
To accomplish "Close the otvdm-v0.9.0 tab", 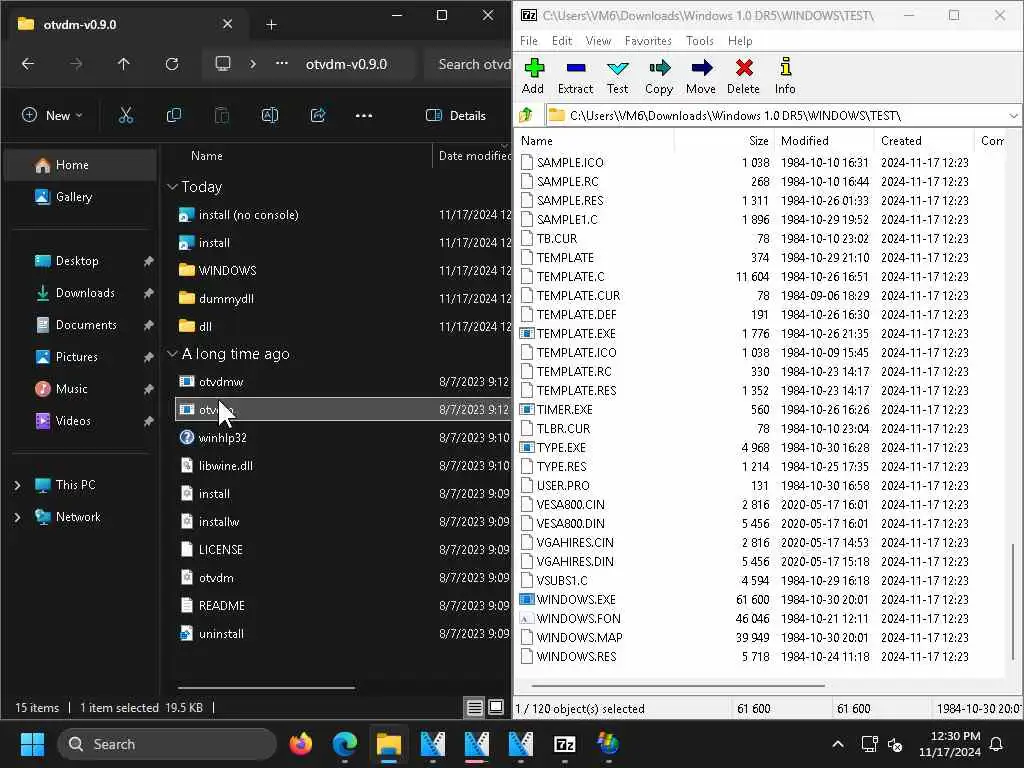I will tap(227, 24).
